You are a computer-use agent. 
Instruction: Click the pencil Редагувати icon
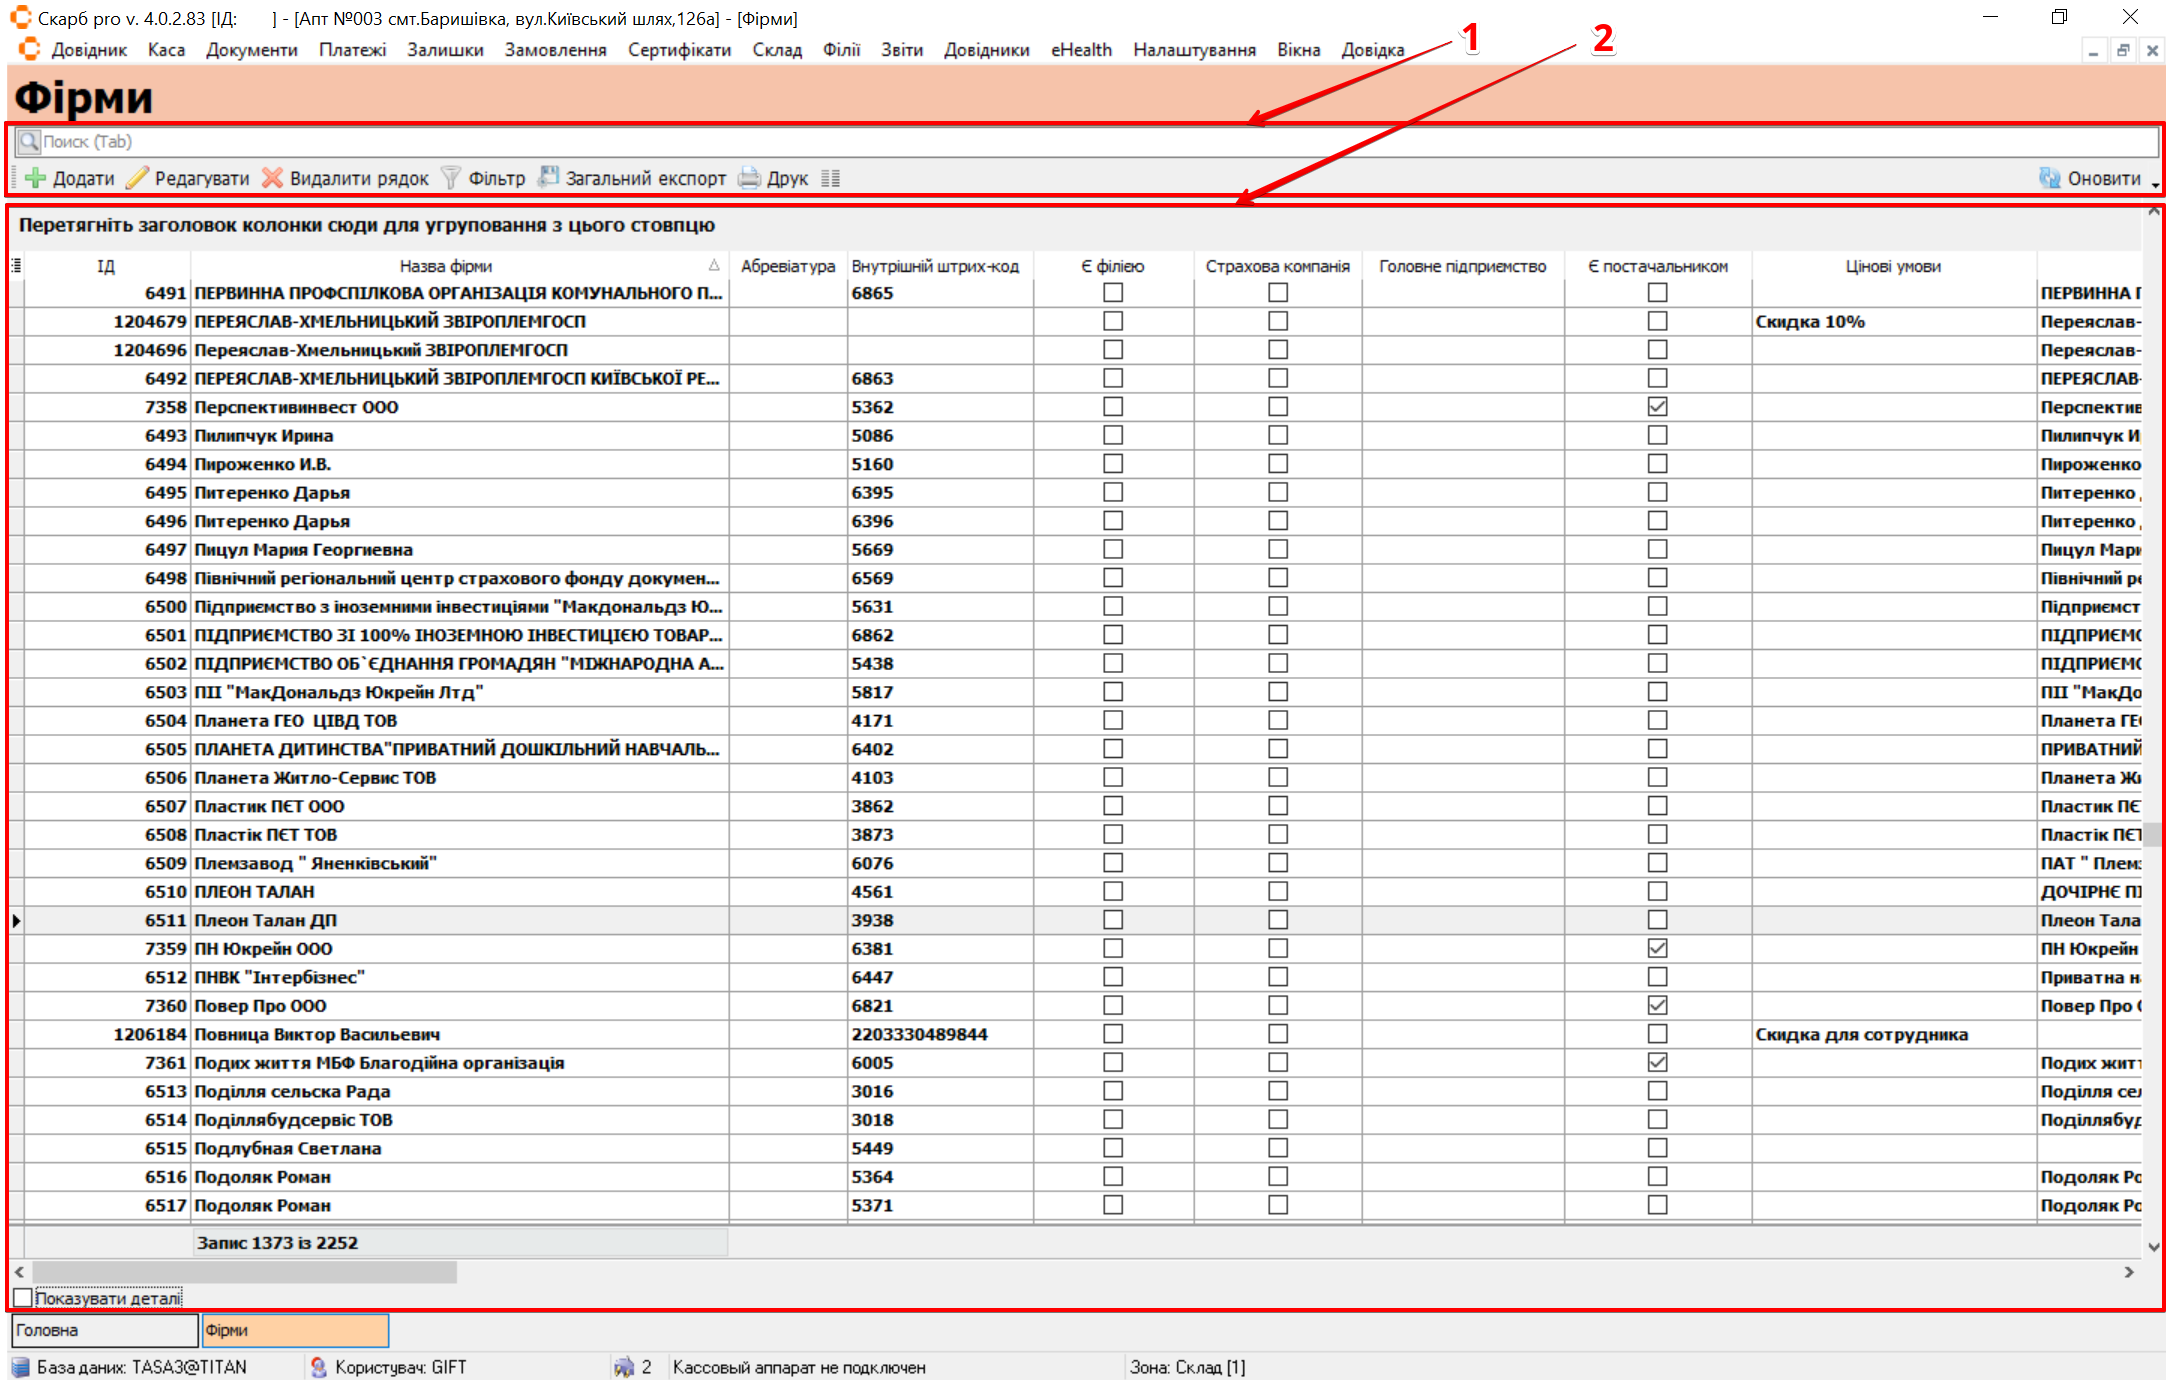coord(137,178)
